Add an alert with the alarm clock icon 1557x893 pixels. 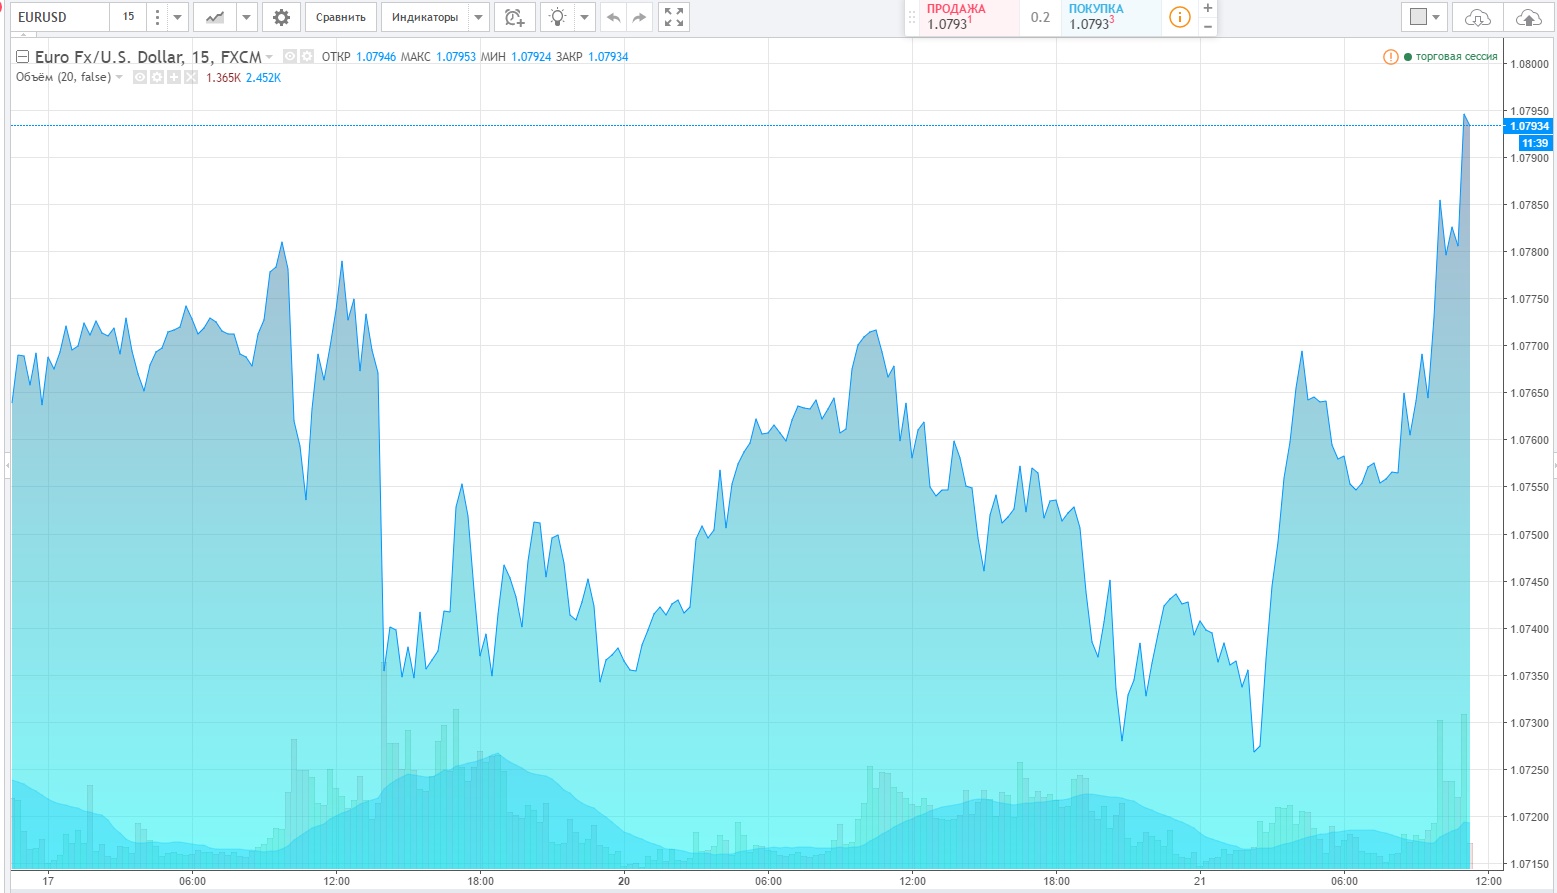pyautogui.click(x=514, y=17)
